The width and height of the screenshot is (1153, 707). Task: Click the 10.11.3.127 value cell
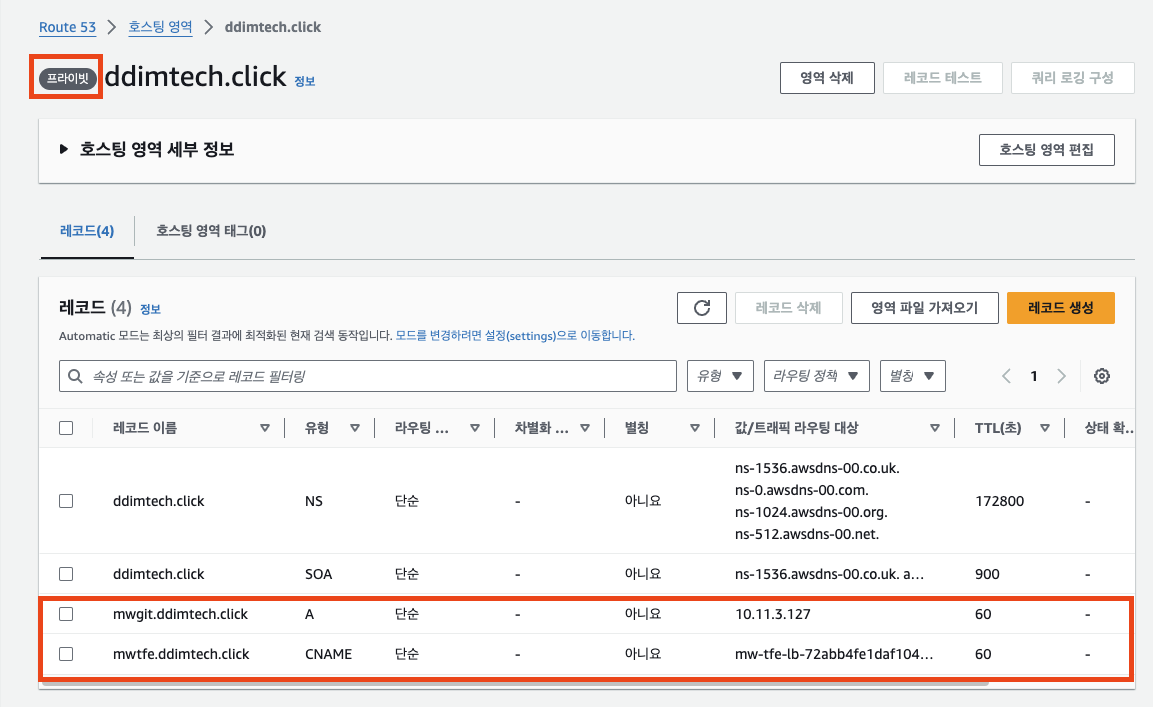pyautogui.click(x=772, y=614)
